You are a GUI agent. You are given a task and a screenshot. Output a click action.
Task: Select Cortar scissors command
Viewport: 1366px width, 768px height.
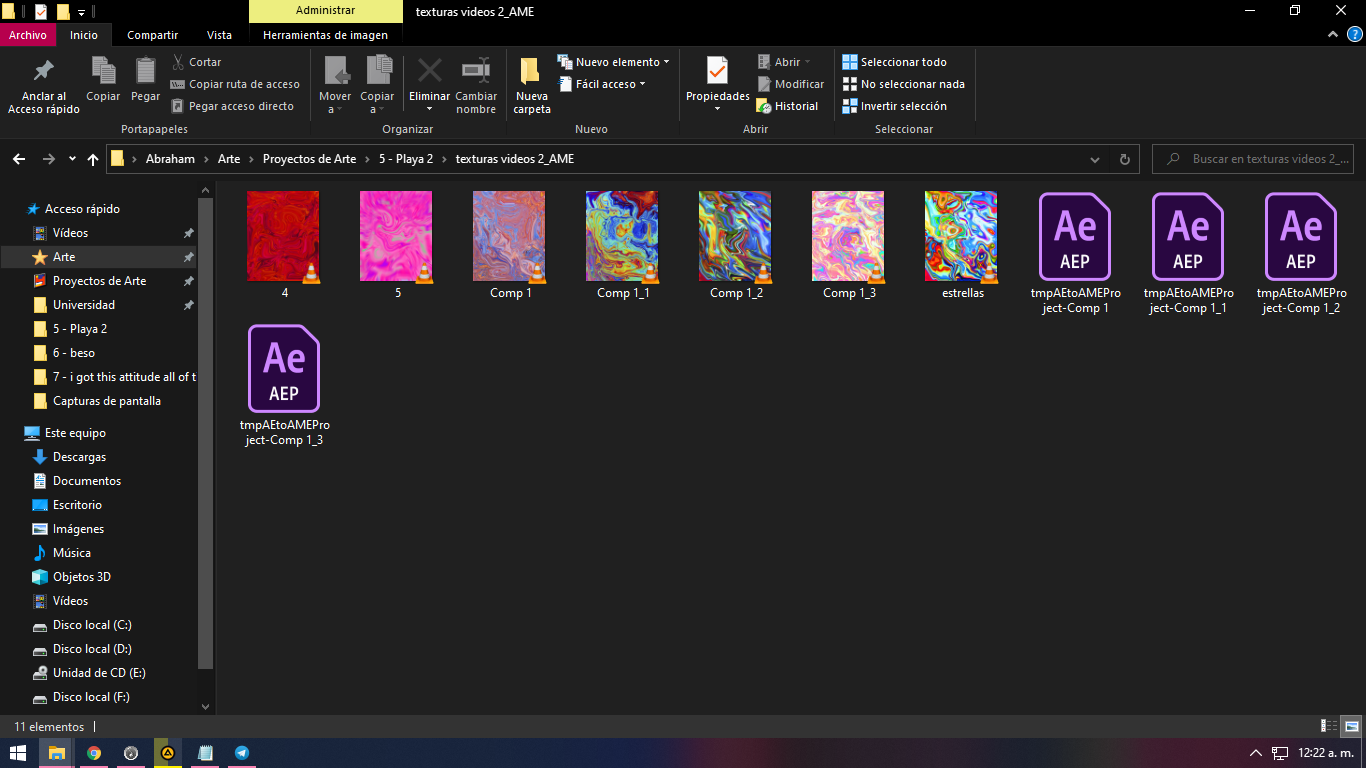[196, 62]
